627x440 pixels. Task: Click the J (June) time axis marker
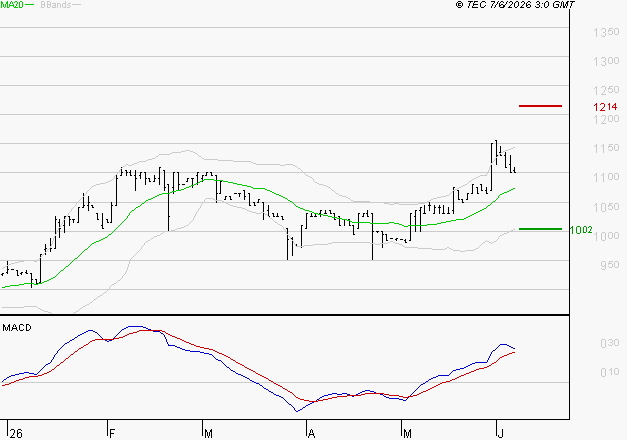click(500, 434)
